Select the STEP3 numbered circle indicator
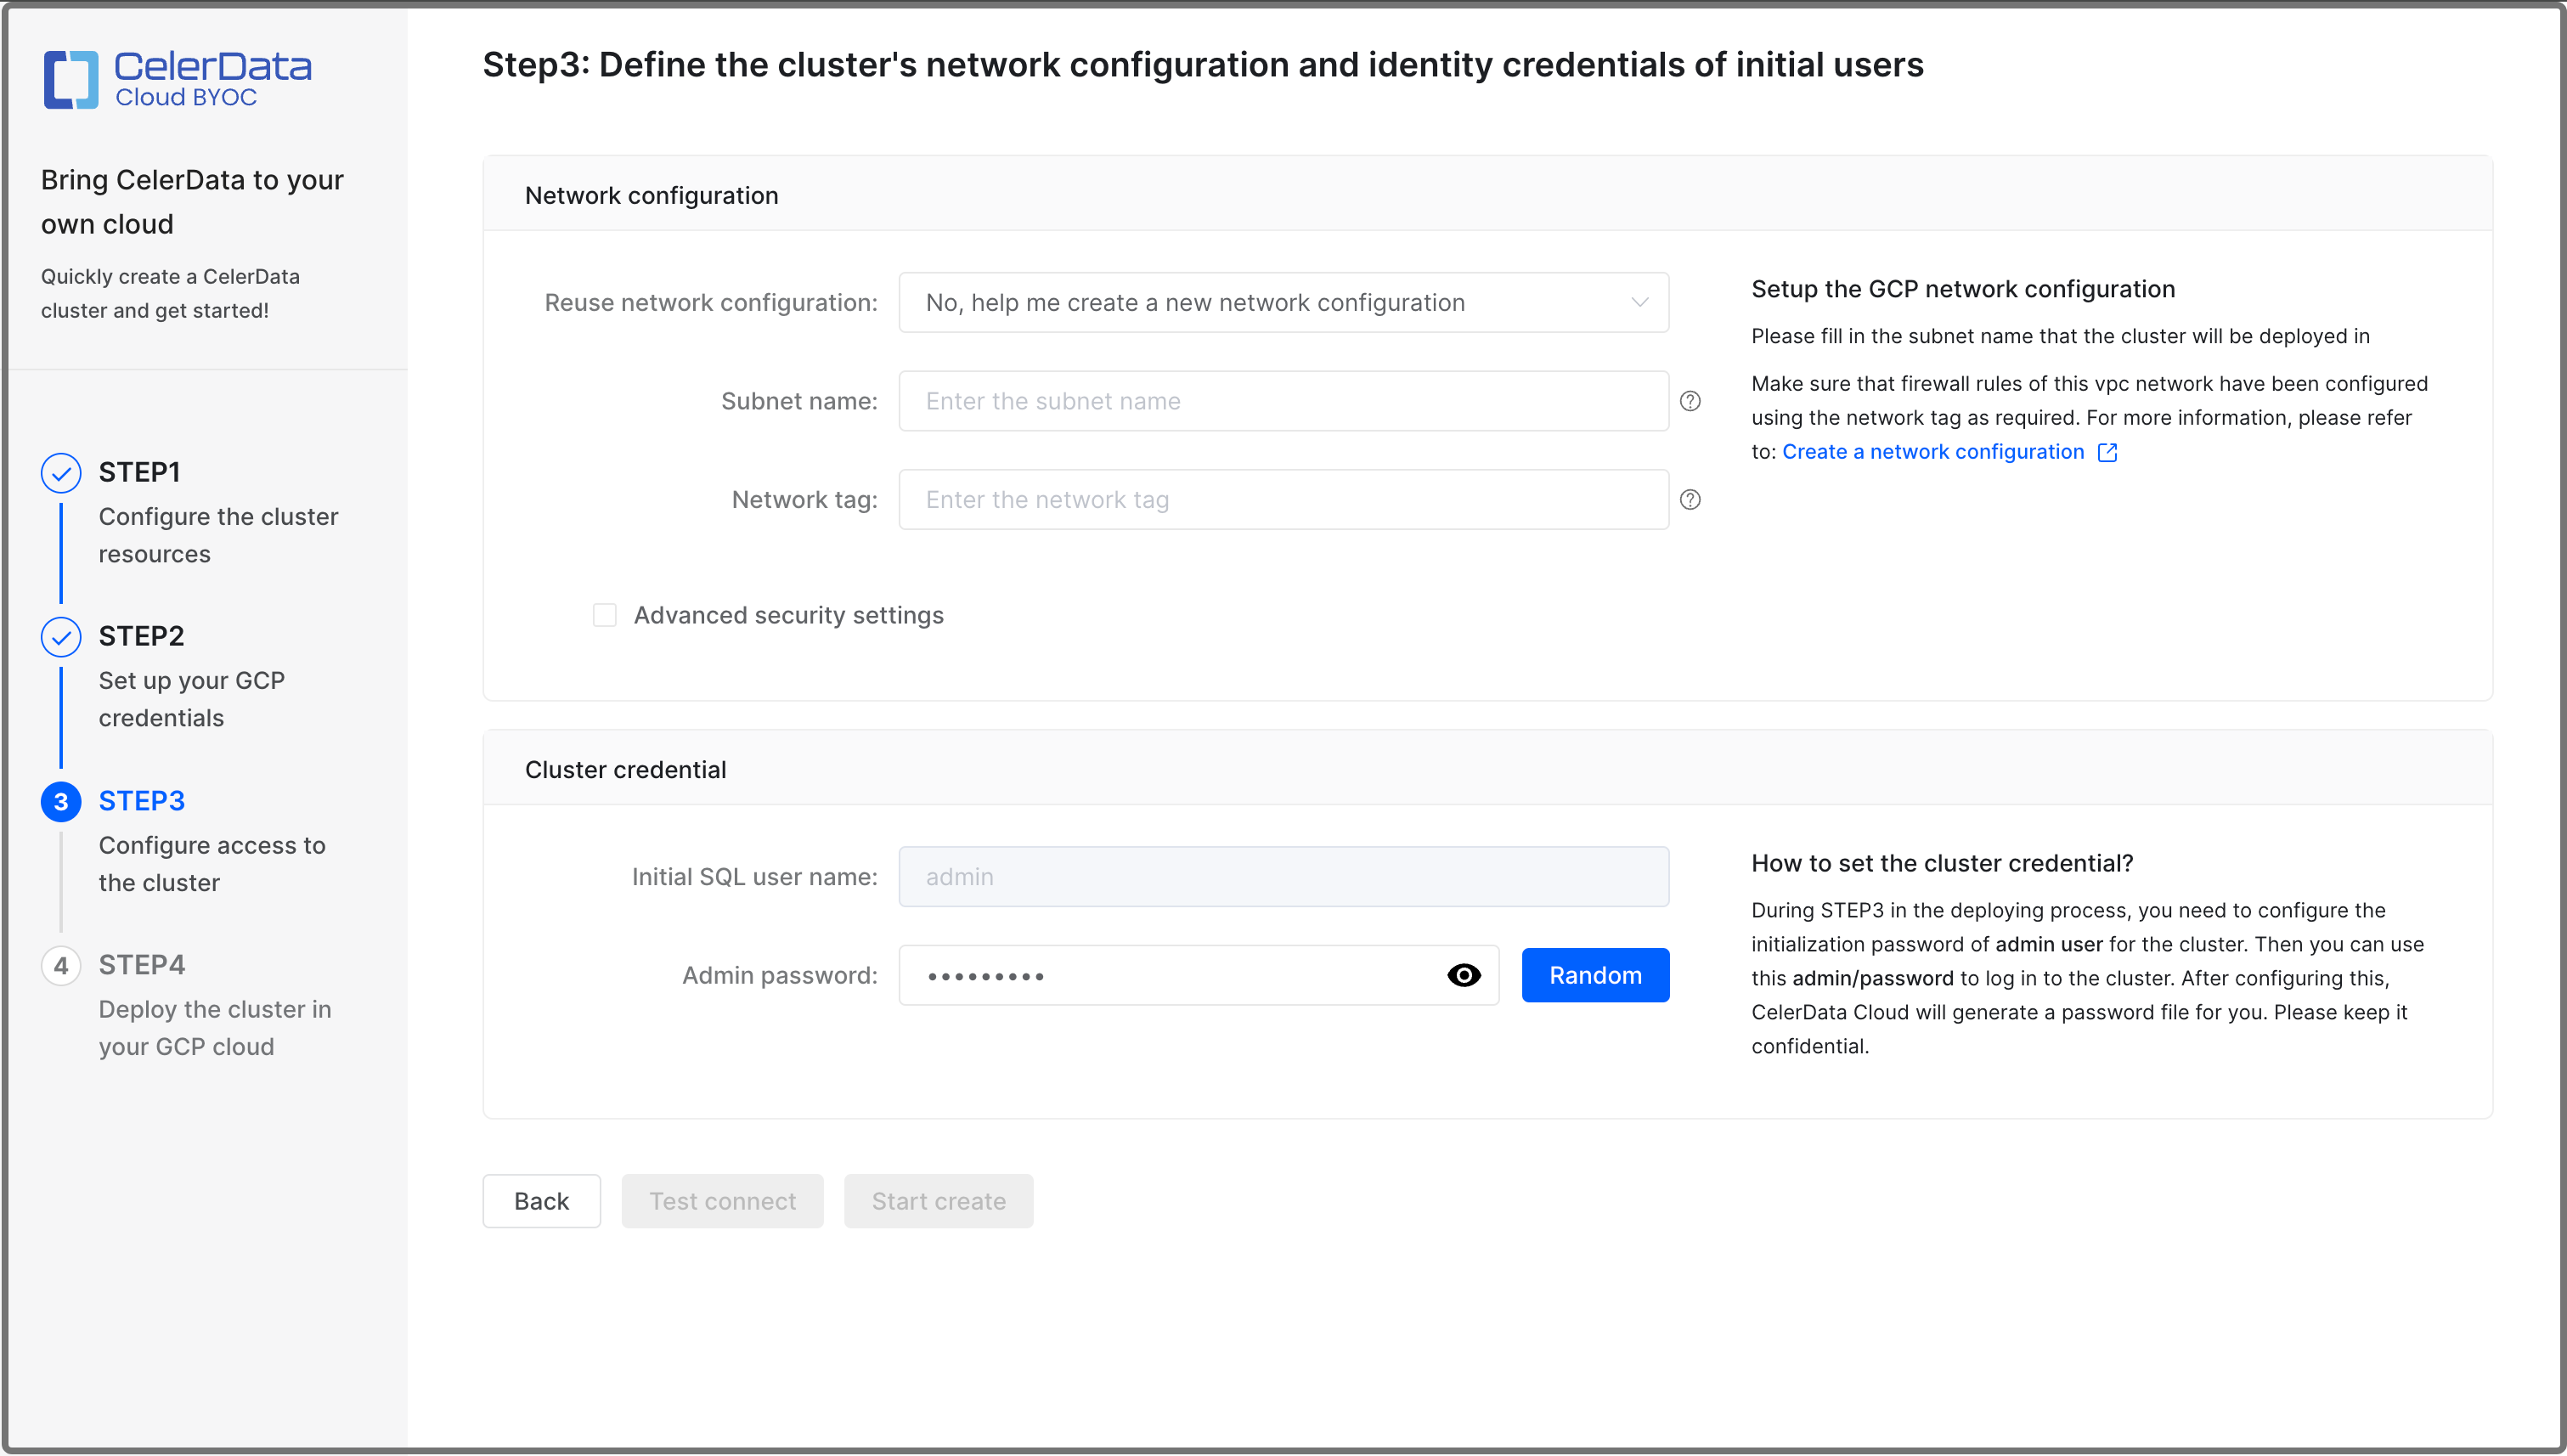 pyautogui.click(x=60, y=801)
